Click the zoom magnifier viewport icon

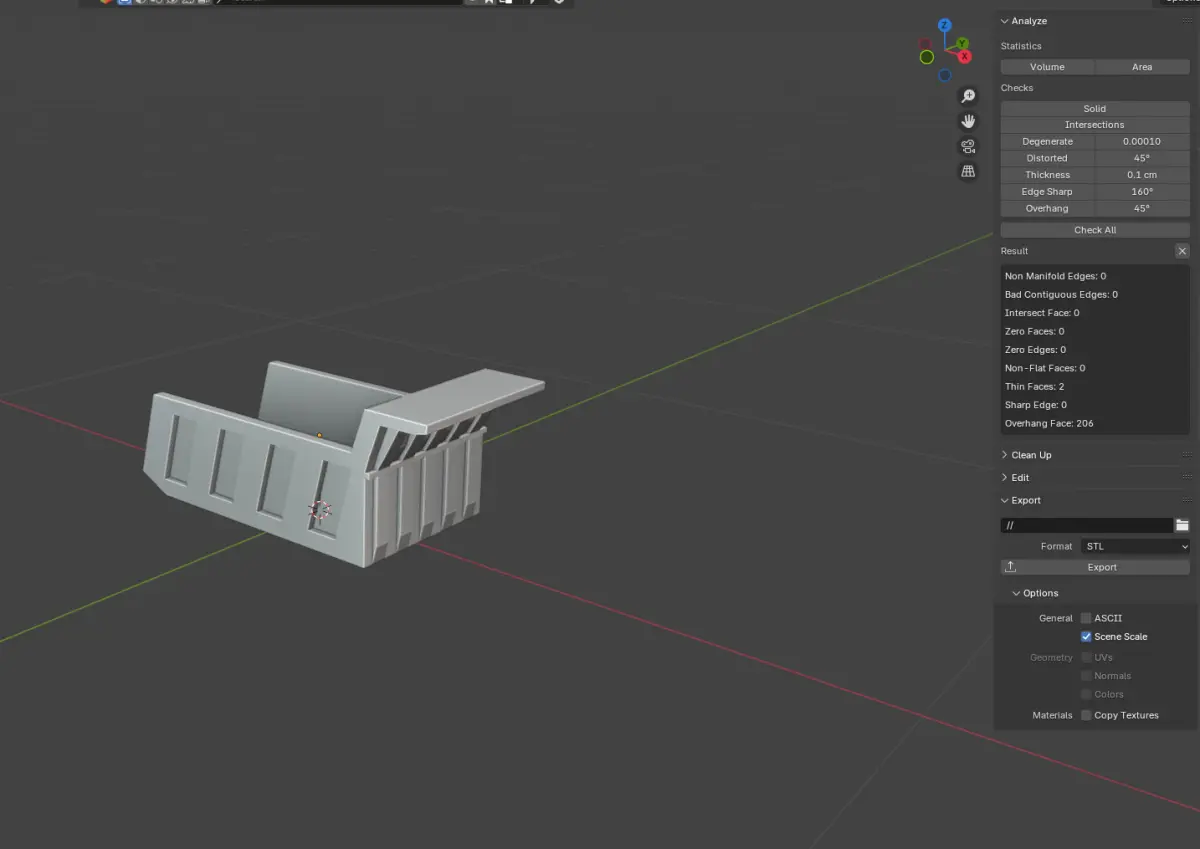coord(968,96)
